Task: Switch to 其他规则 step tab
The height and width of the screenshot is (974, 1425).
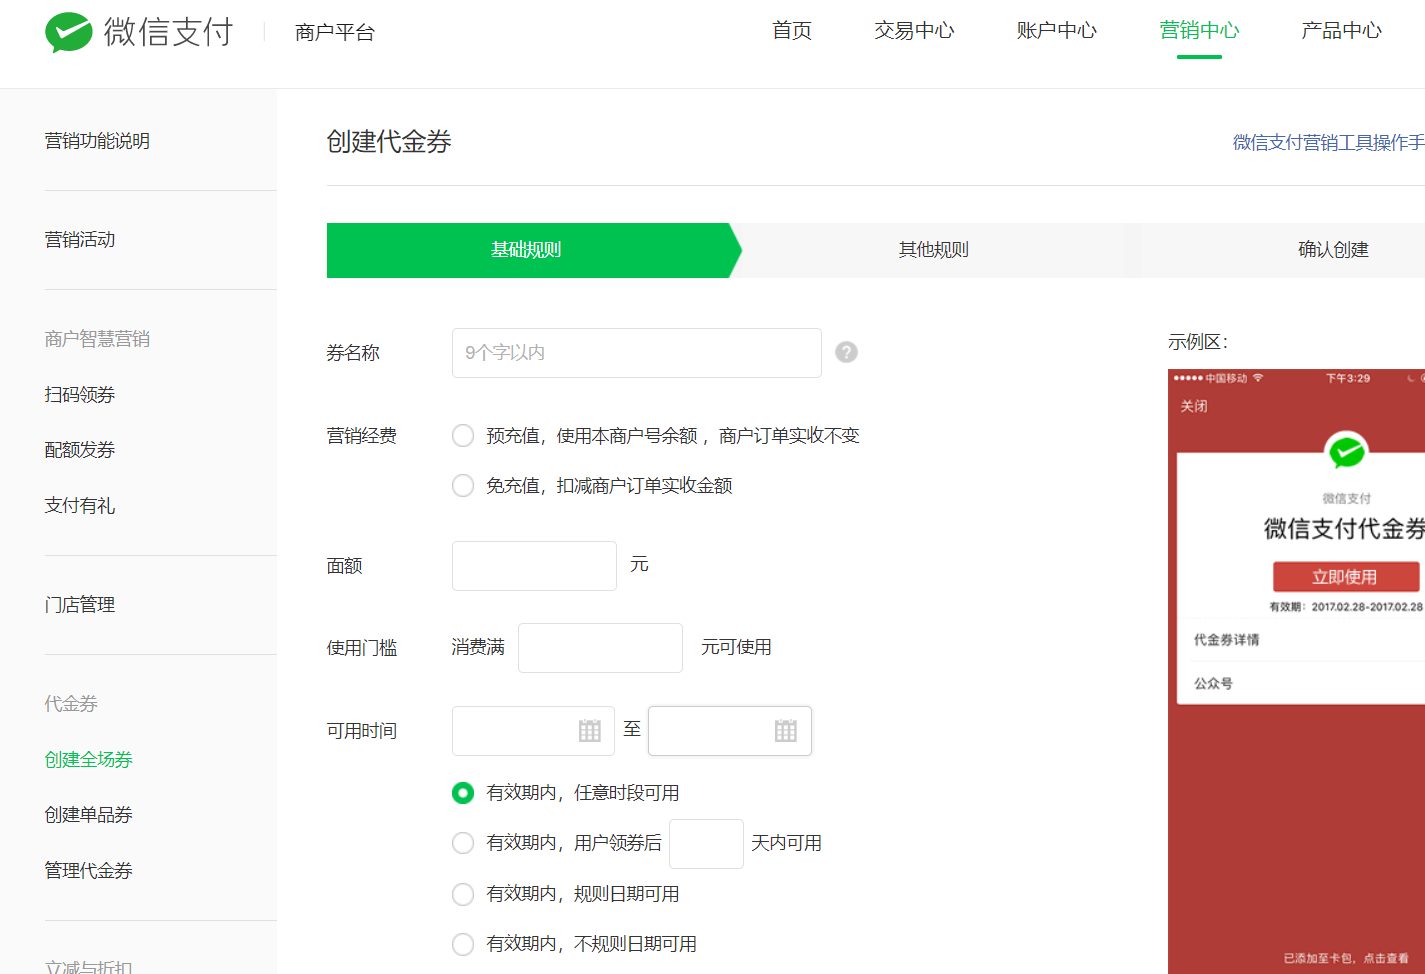Action: point(933,250)
